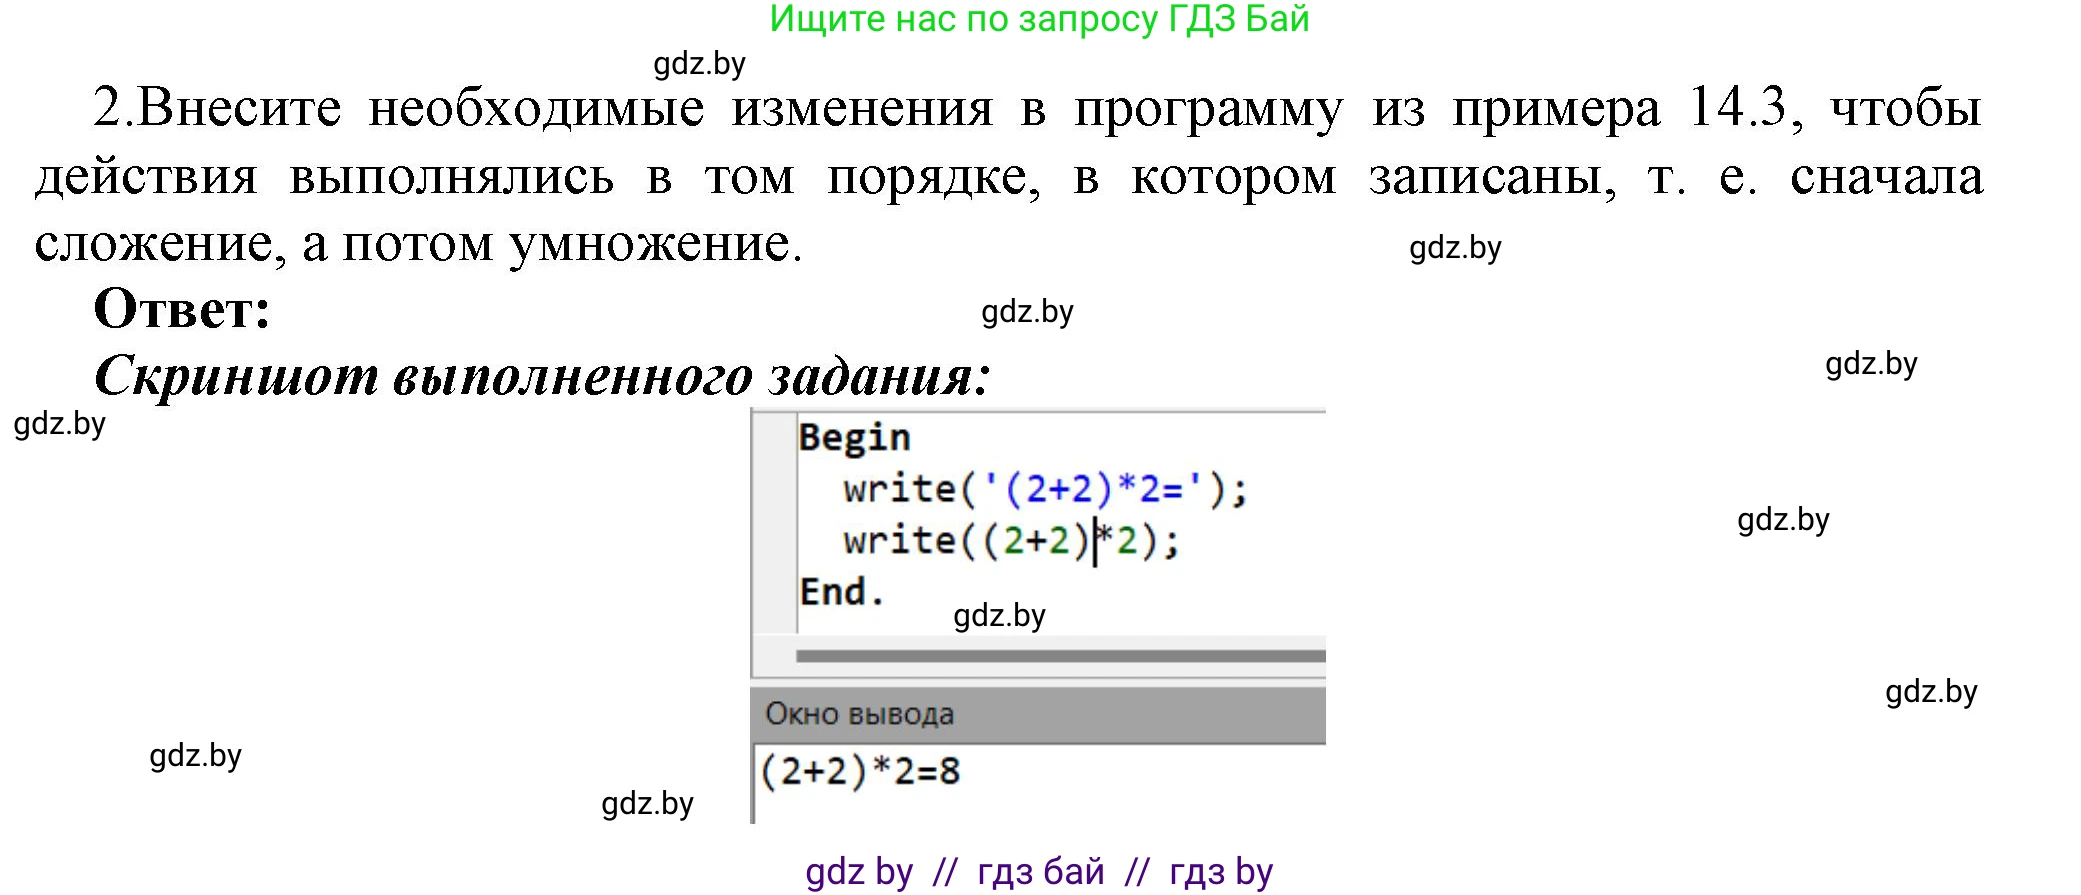Click the 'Ответ:' heading
Screen dimensions: 2081x895
(182, 309)
